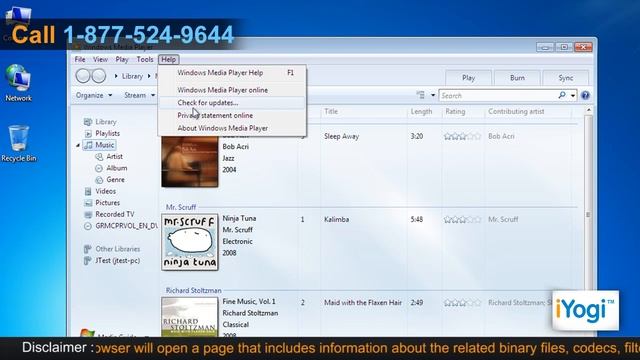640x360 pixels.
Task: Click the vertical scrollbar up arrow
Action: 588,111
